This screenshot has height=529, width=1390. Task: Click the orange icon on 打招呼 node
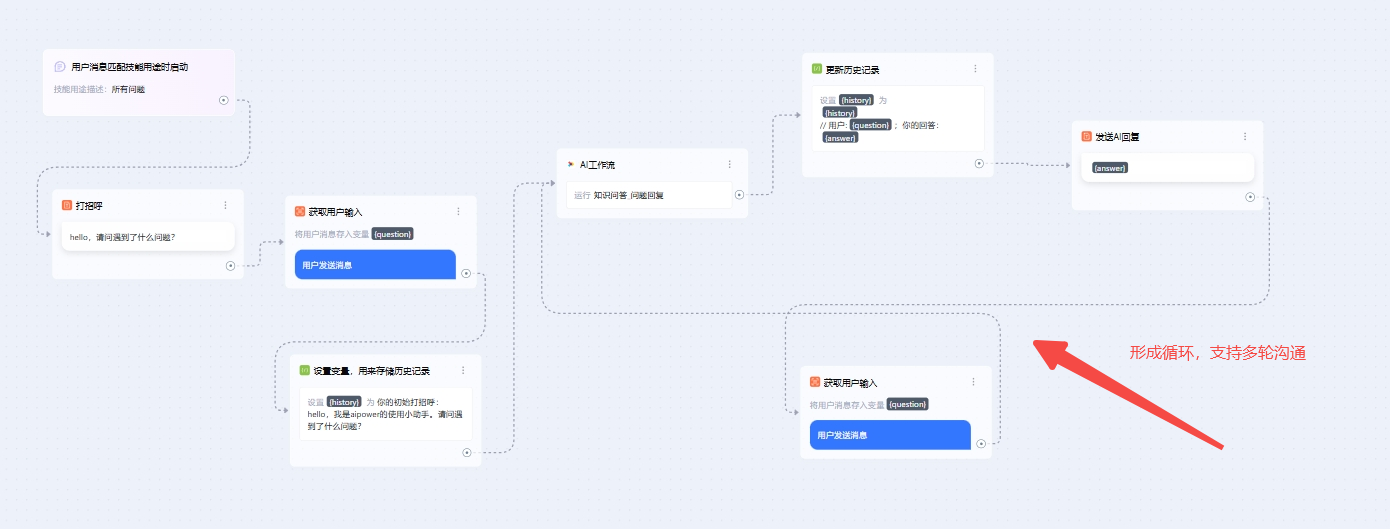(x=67, y=205)
